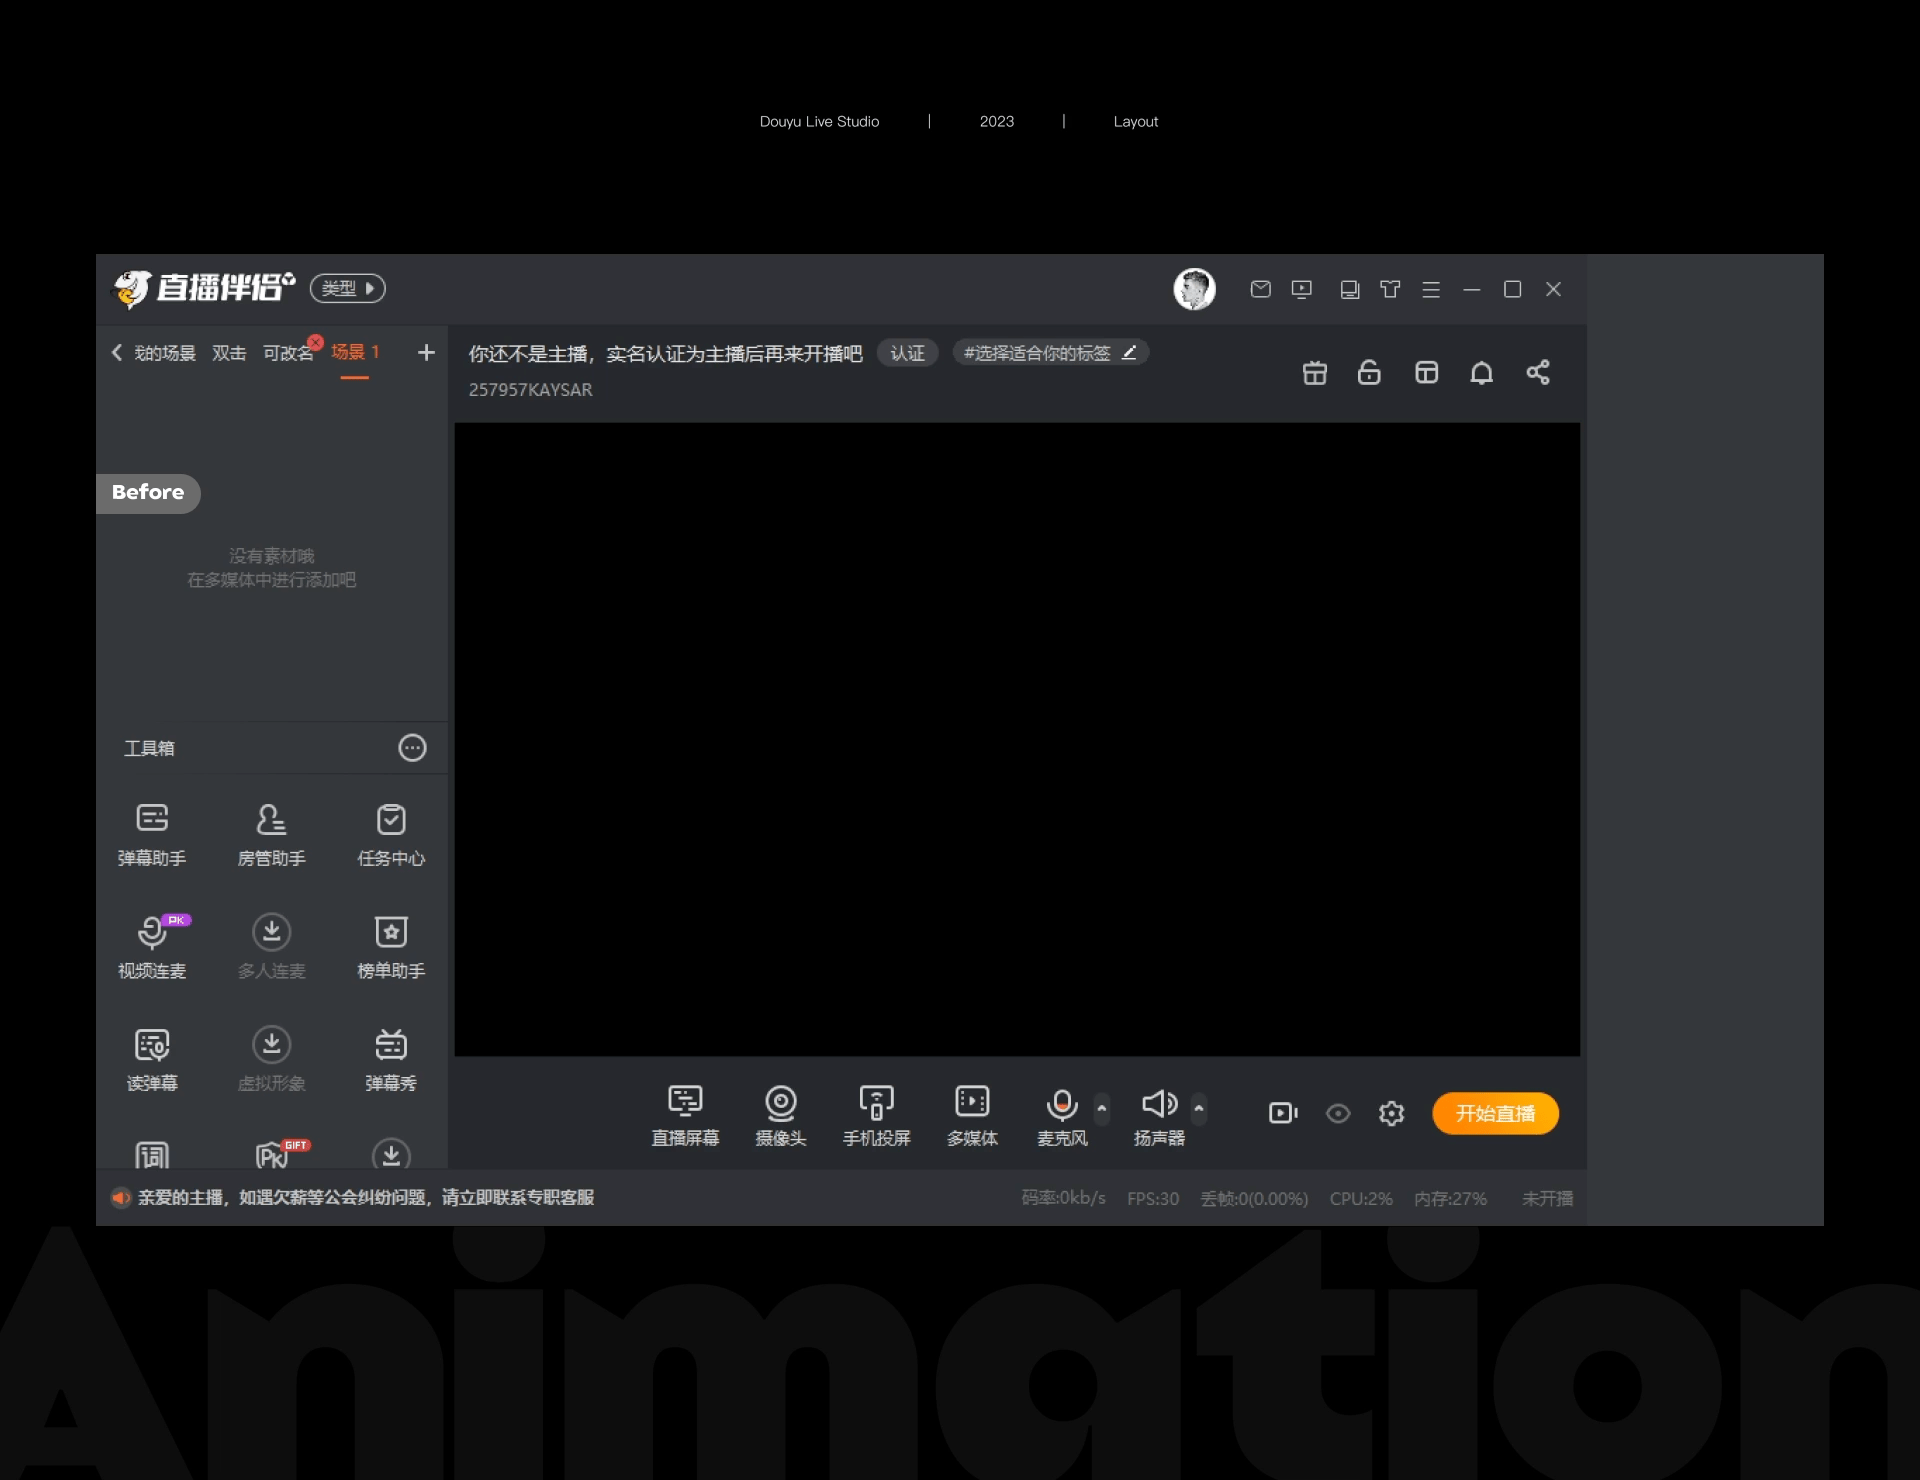Click the 内存:27% status

click(1450, 1198)
